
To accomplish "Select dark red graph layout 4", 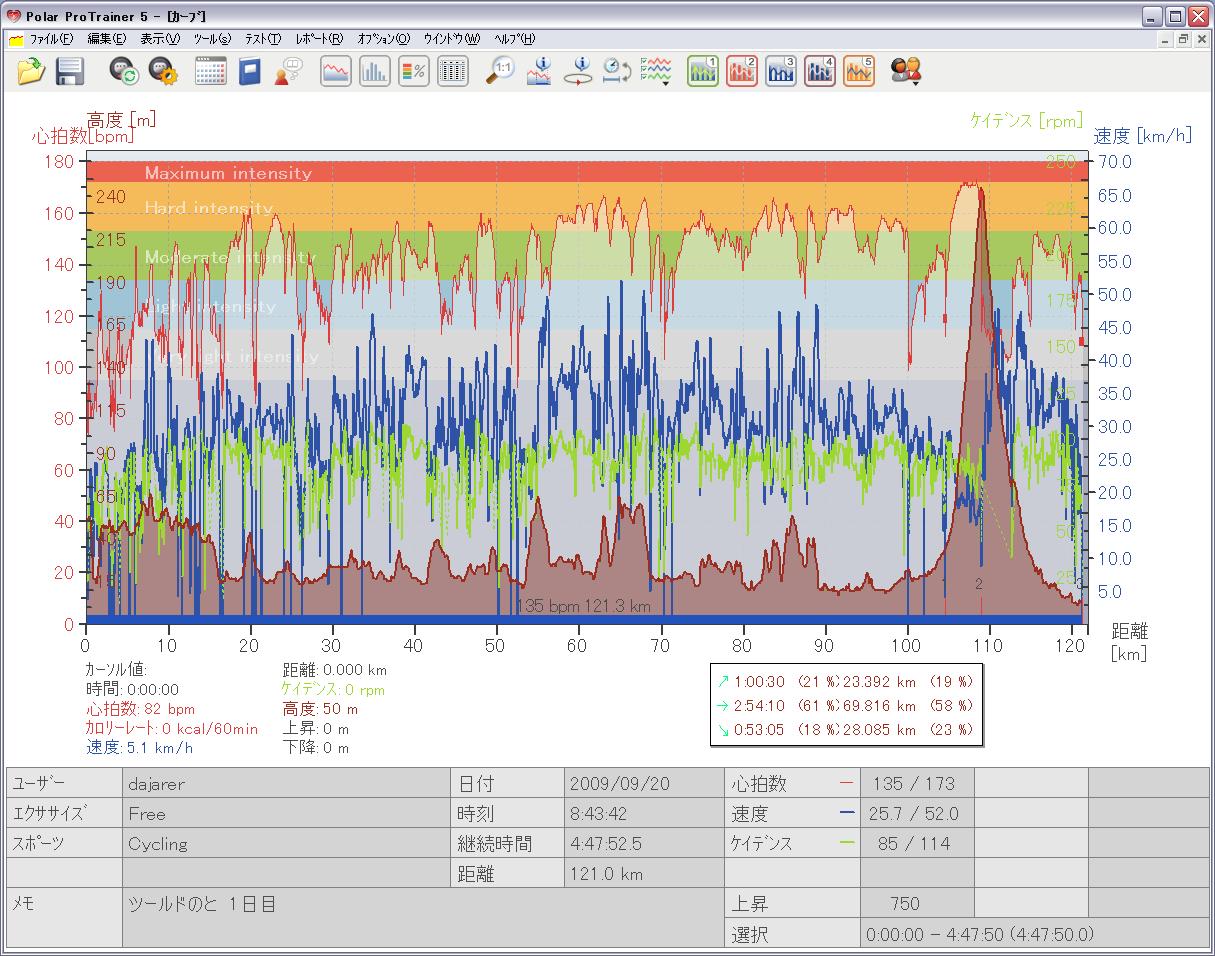I will [820, 71].
